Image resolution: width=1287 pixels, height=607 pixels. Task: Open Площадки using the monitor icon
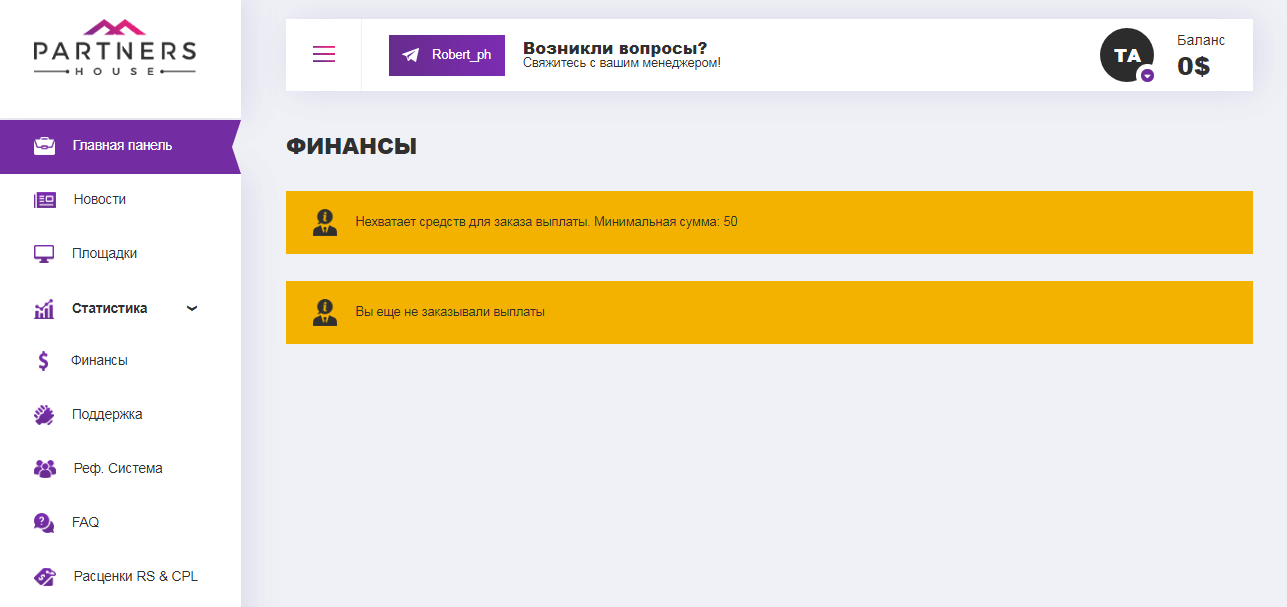click(x=44, y=253)
